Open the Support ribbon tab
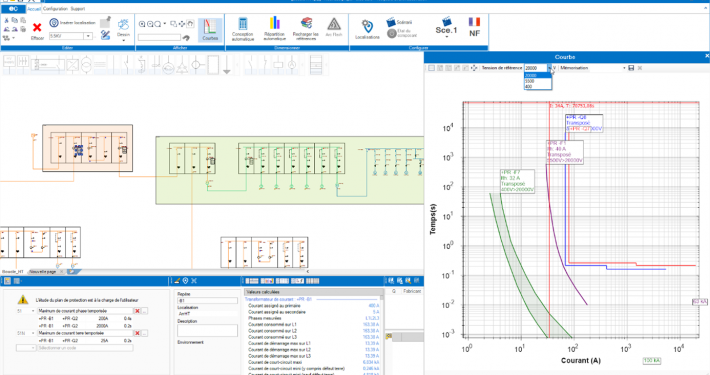Image resolution: width=710 pixels, height=375 pixels. pyautogui.click(x=78, y=9)
